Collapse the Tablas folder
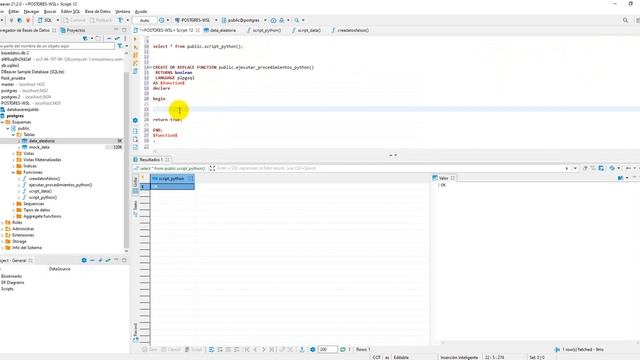 point(13,134)
